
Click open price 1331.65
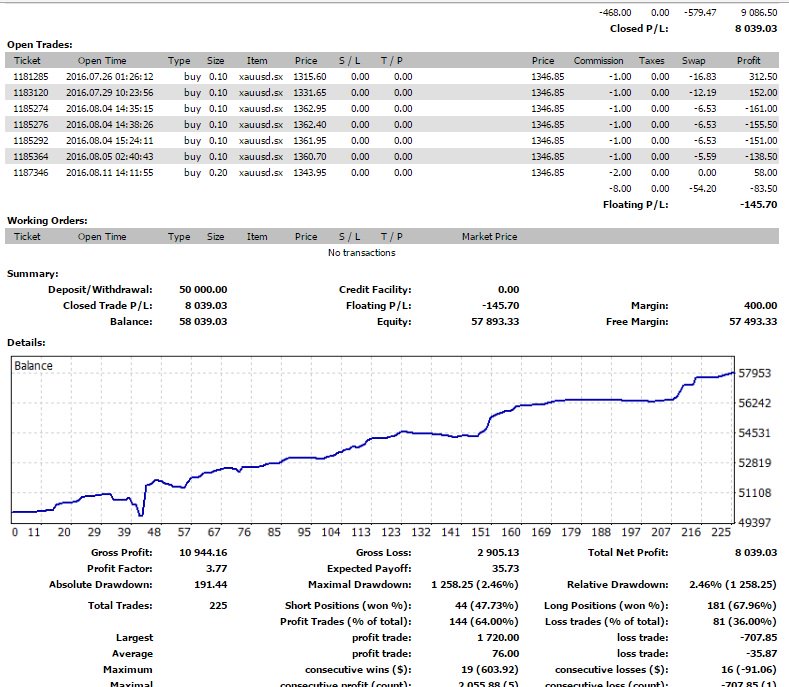tap(310, 93)
